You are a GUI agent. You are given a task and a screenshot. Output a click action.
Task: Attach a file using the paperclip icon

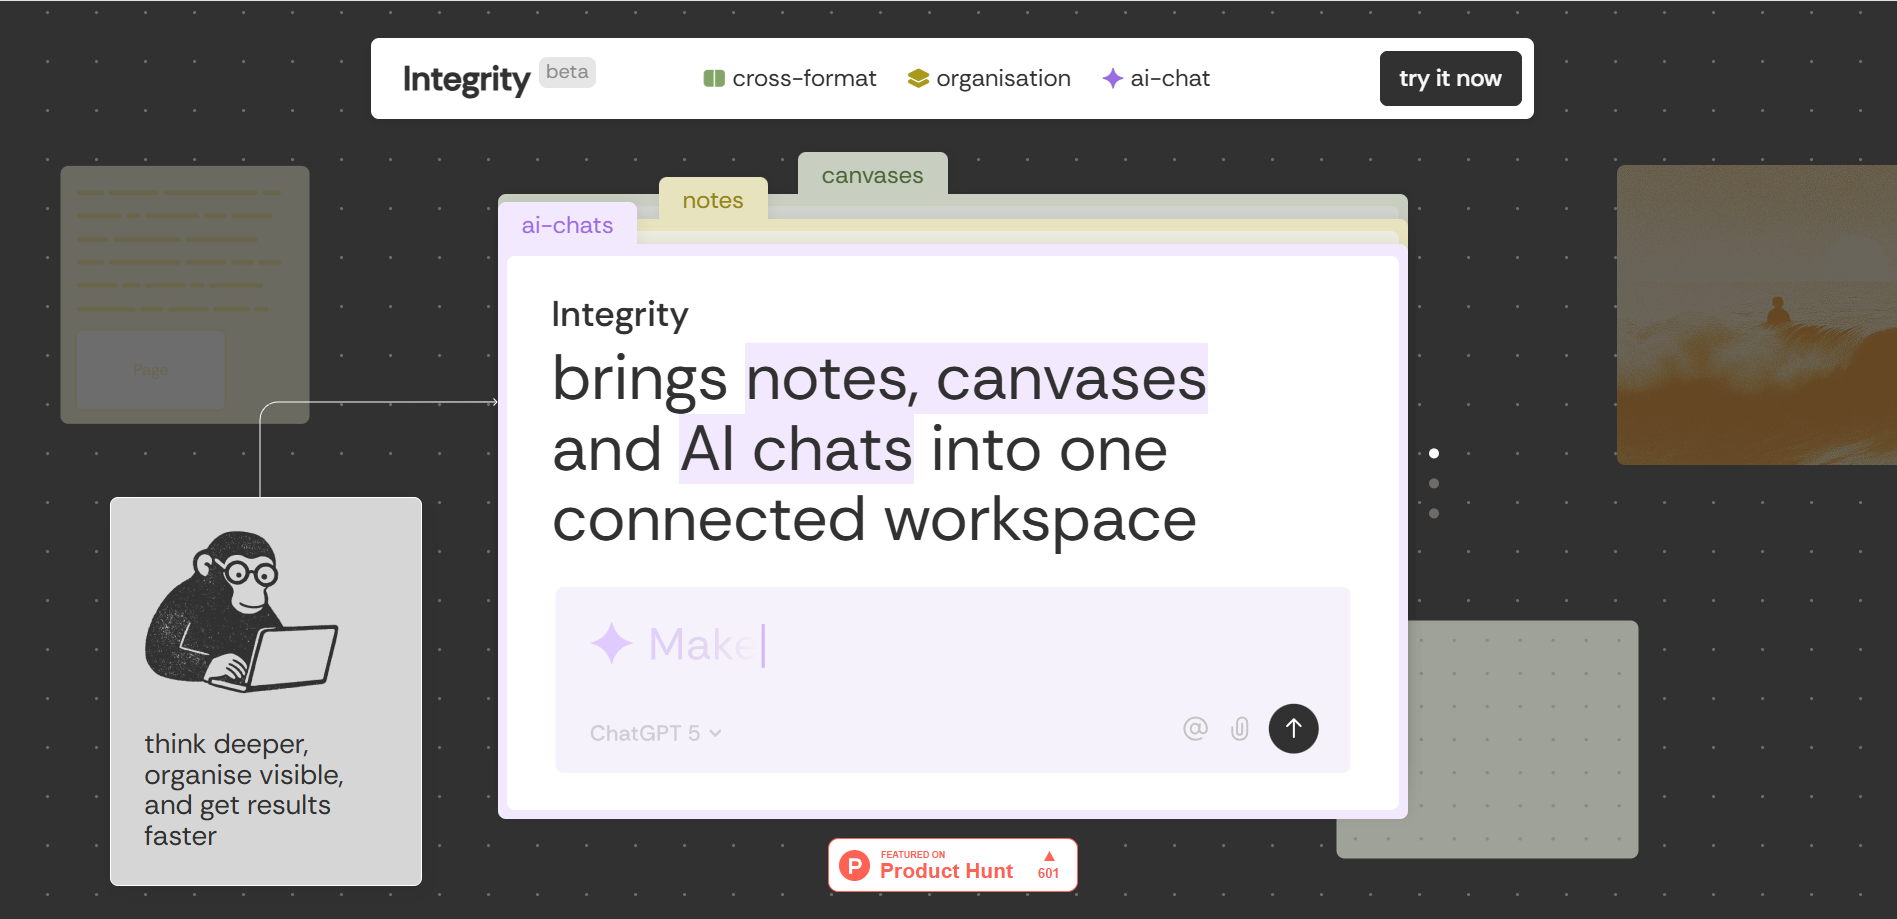[1240, 729]
